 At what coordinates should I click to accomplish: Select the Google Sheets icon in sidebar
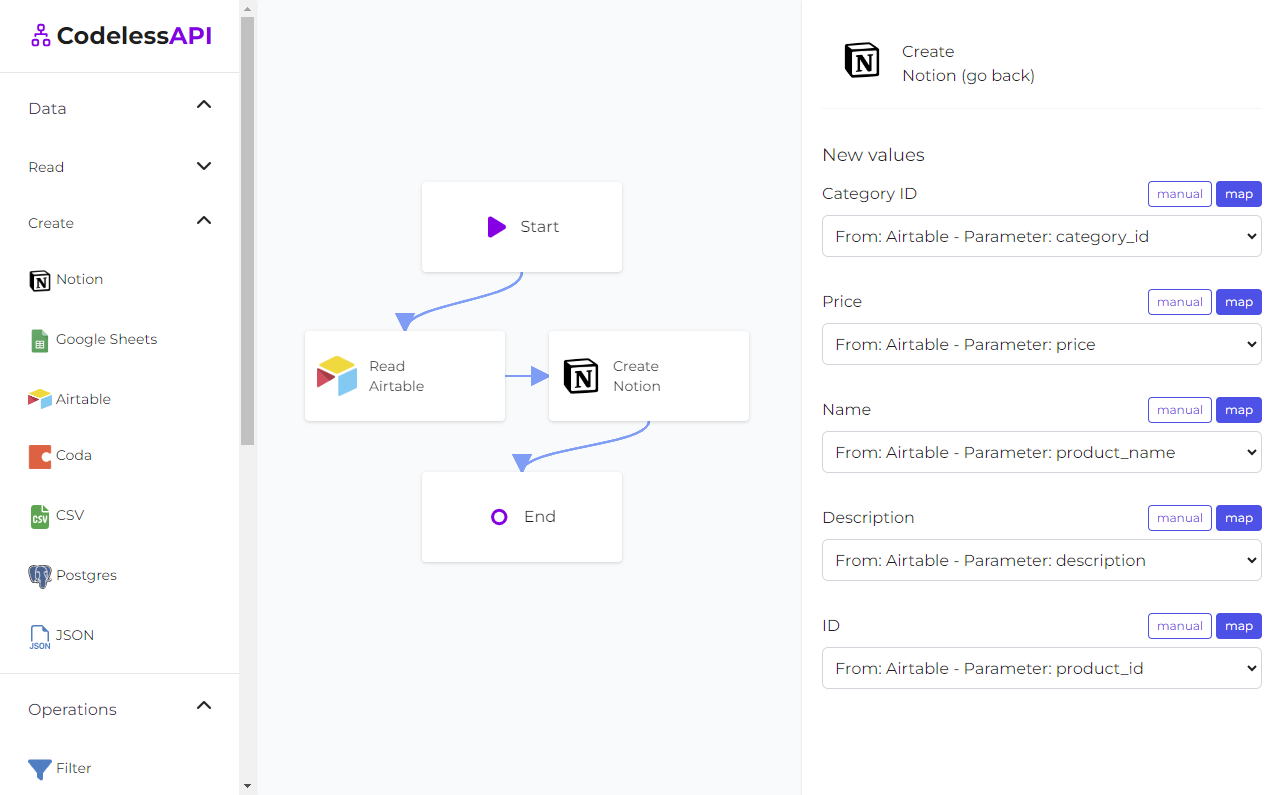pos(40,340)
